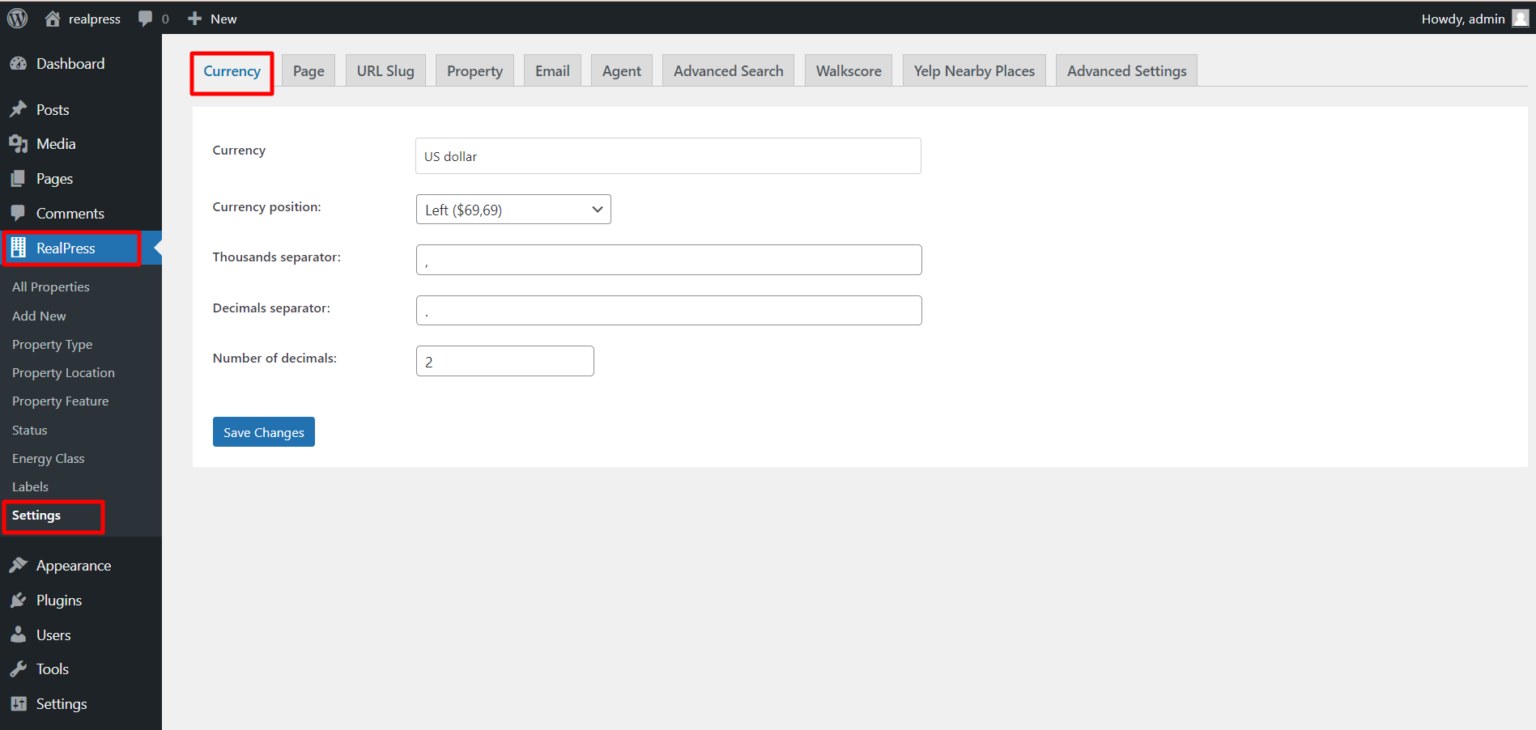This screenshot has height=730, width=1536.
Task: Open All Properties from RealPress menu
Action: pyautogui.click(x=50, y=287)
